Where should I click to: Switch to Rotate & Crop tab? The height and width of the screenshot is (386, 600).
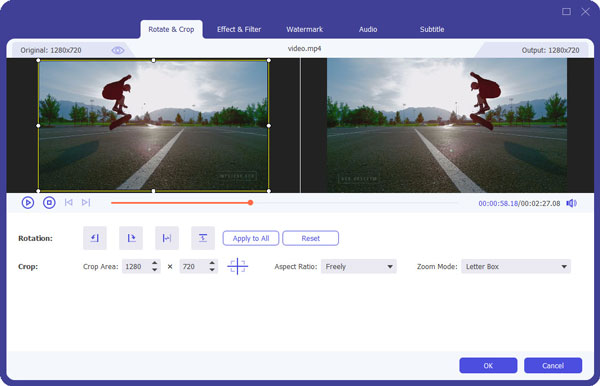[171, 29]
